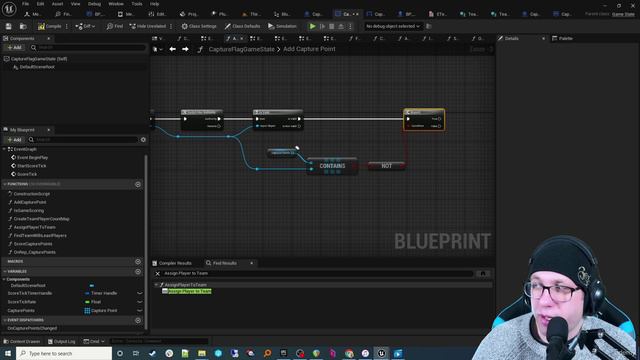Viewport: 640px width, 360px height.
Task: Click the Find toolbar button
Action: coord(114,26)
